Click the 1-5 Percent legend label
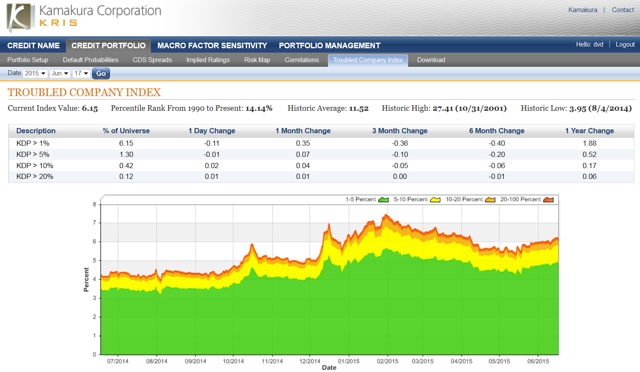Image resolution: width=640 pixels, height=372 pixels. pyautogui.click(x=360, y=200)
